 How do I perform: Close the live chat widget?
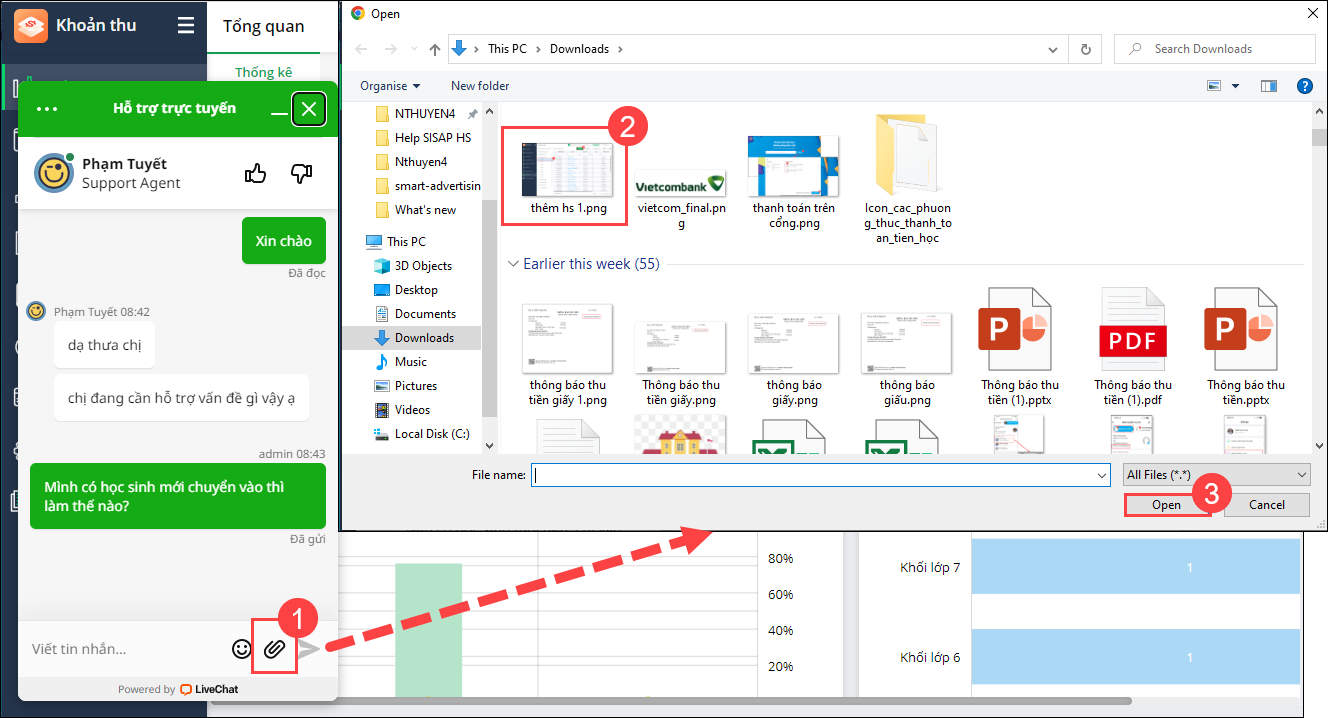(309, 109)
